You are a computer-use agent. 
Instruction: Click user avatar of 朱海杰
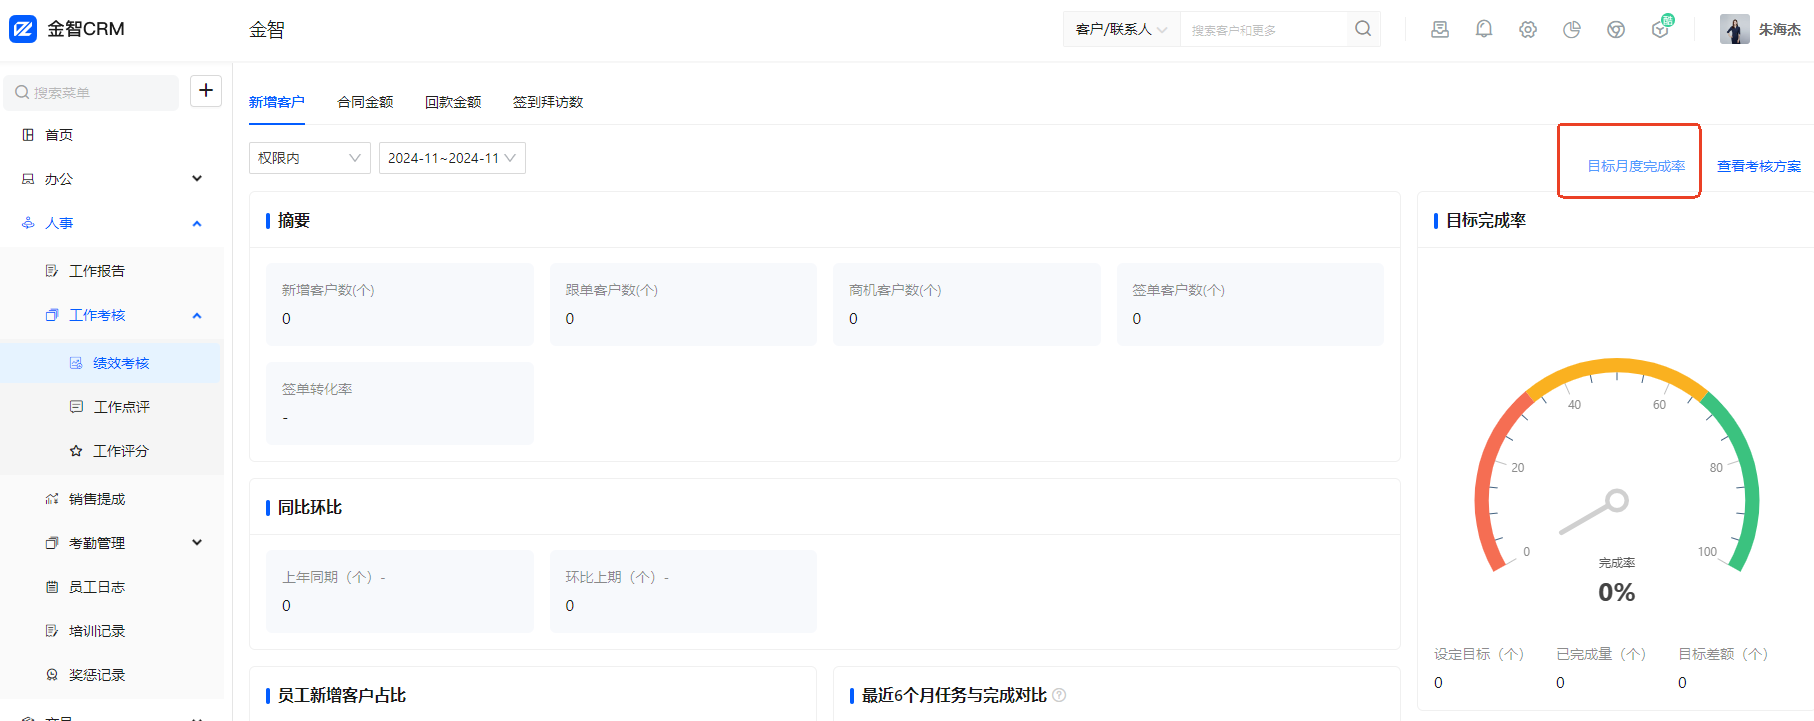coord(1735,29)
